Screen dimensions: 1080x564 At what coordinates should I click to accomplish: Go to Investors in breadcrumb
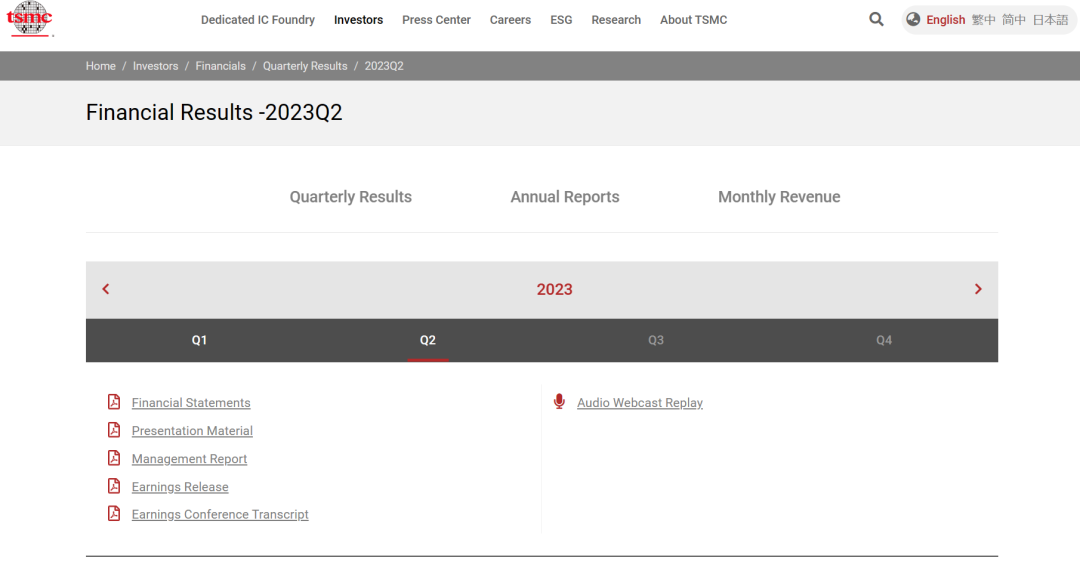[155, 66]
